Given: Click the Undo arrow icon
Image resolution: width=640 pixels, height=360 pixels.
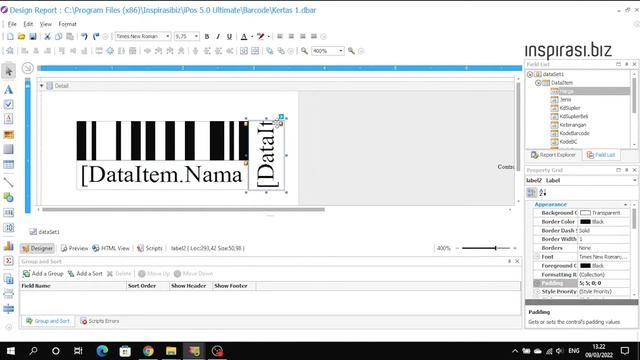Looking at the screenshot, I should coord(84,37).
